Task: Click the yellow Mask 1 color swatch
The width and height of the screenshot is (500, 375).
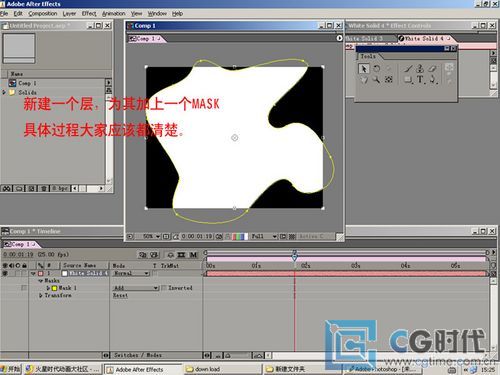Action: (x=54, y=288)
